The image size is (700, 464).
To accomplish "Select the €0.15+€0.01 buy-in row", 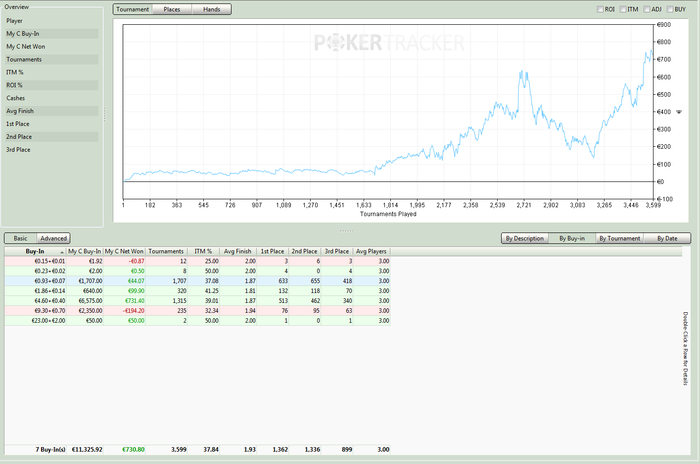I will pyautogui.click(x=197, y=261).
